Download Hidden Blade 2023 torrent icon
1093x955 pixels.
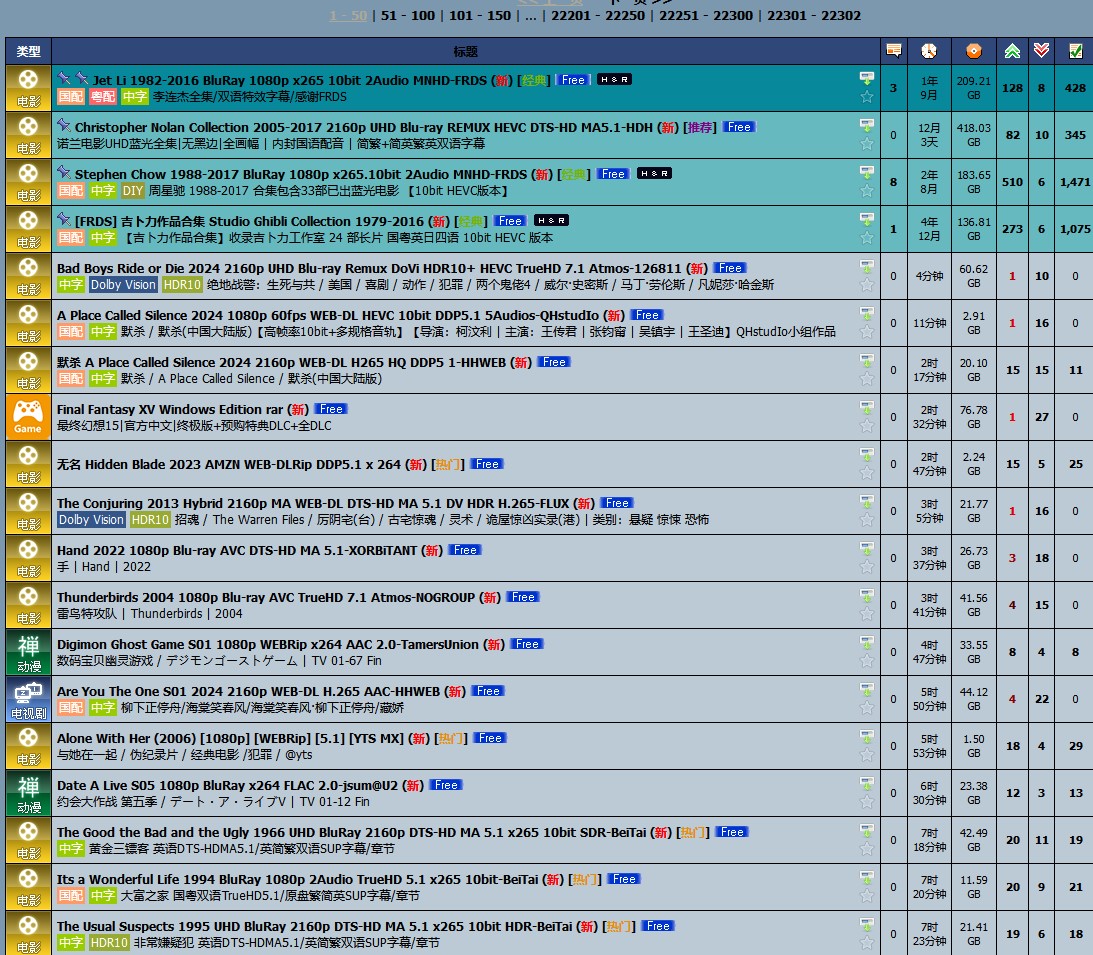866,454
